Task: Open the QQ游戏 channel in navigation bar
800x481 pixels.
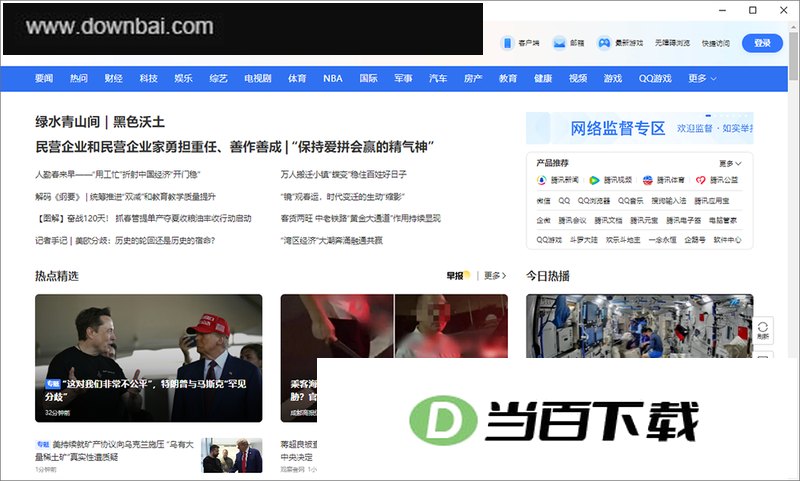Action: point(655,79)
